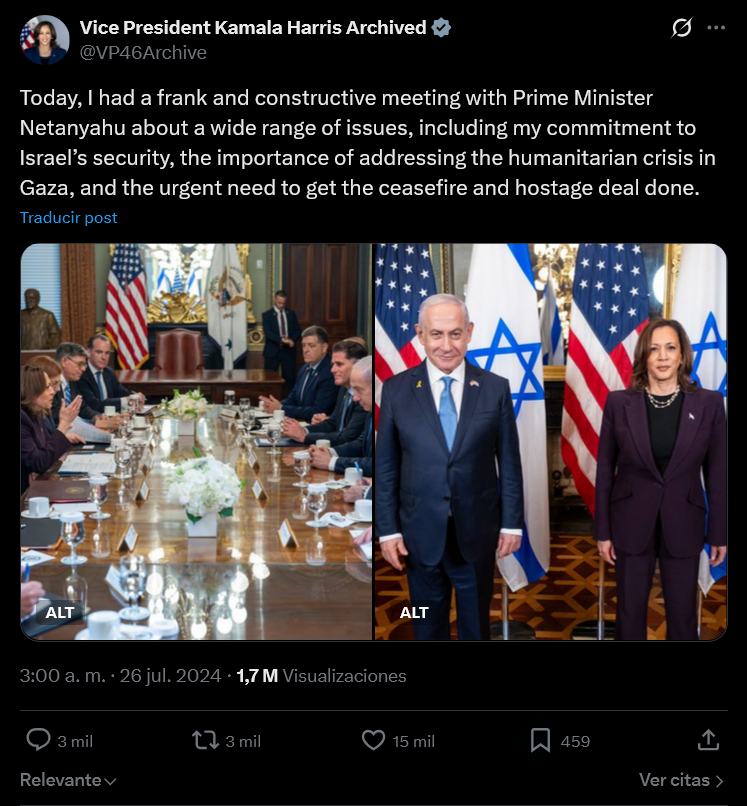Show ALT text on flags portrait photo
The height and width of the screenshot is (806, 747).
414,612
